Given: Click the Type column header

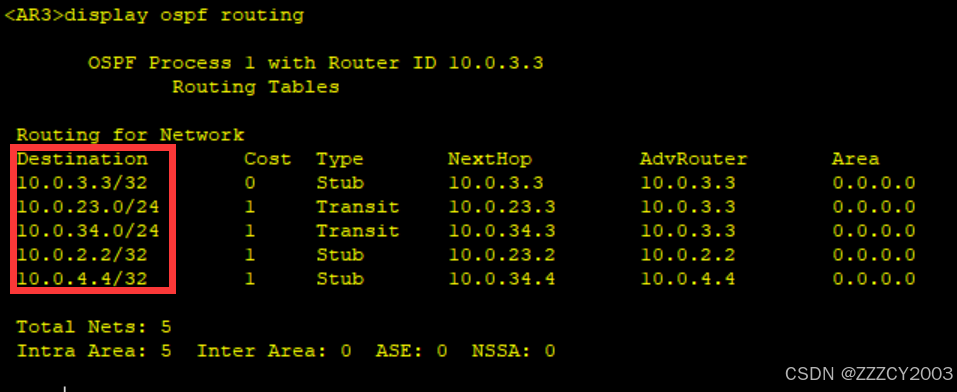Looking at the screenshot, I should (339, 159).
